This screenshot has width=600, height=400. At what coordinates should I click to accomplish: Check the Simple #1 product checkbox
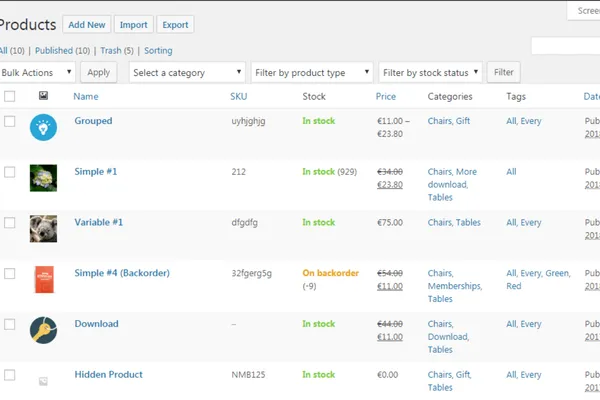tap(10, 172)
